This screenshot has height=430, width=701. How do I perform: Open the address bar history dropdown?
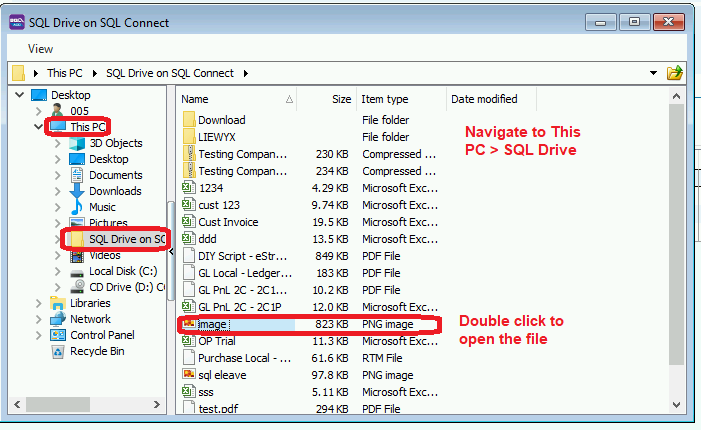[653, 73]
